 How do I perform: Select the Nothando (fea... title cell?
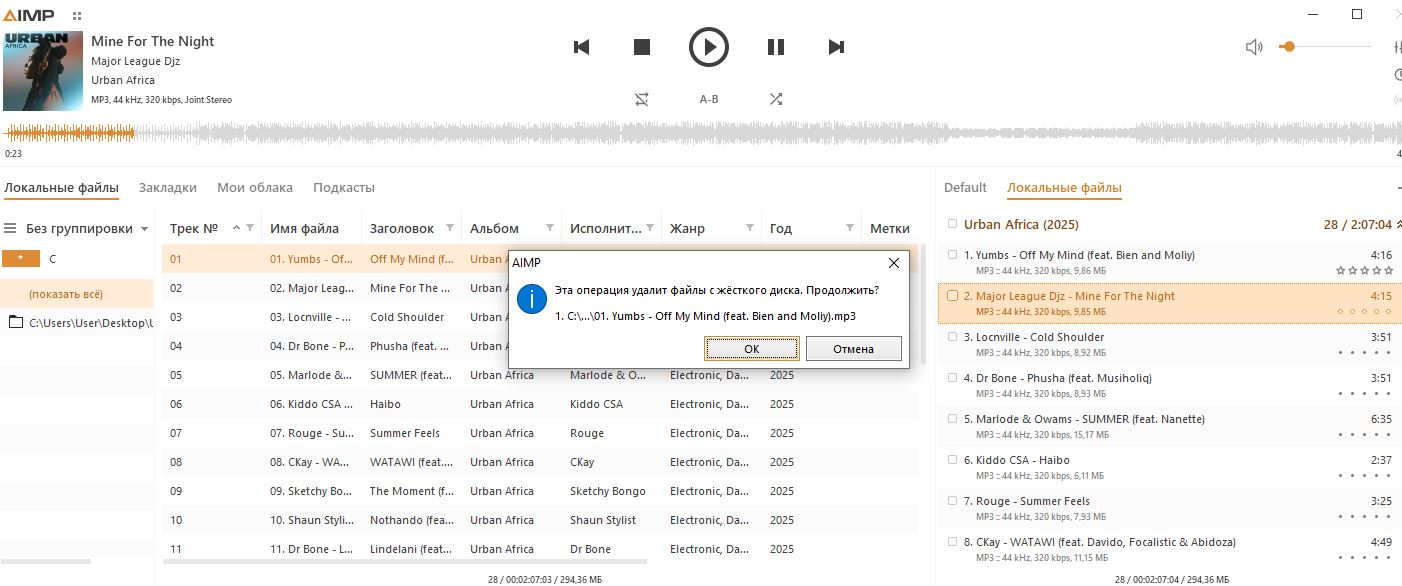pos(411,520)
